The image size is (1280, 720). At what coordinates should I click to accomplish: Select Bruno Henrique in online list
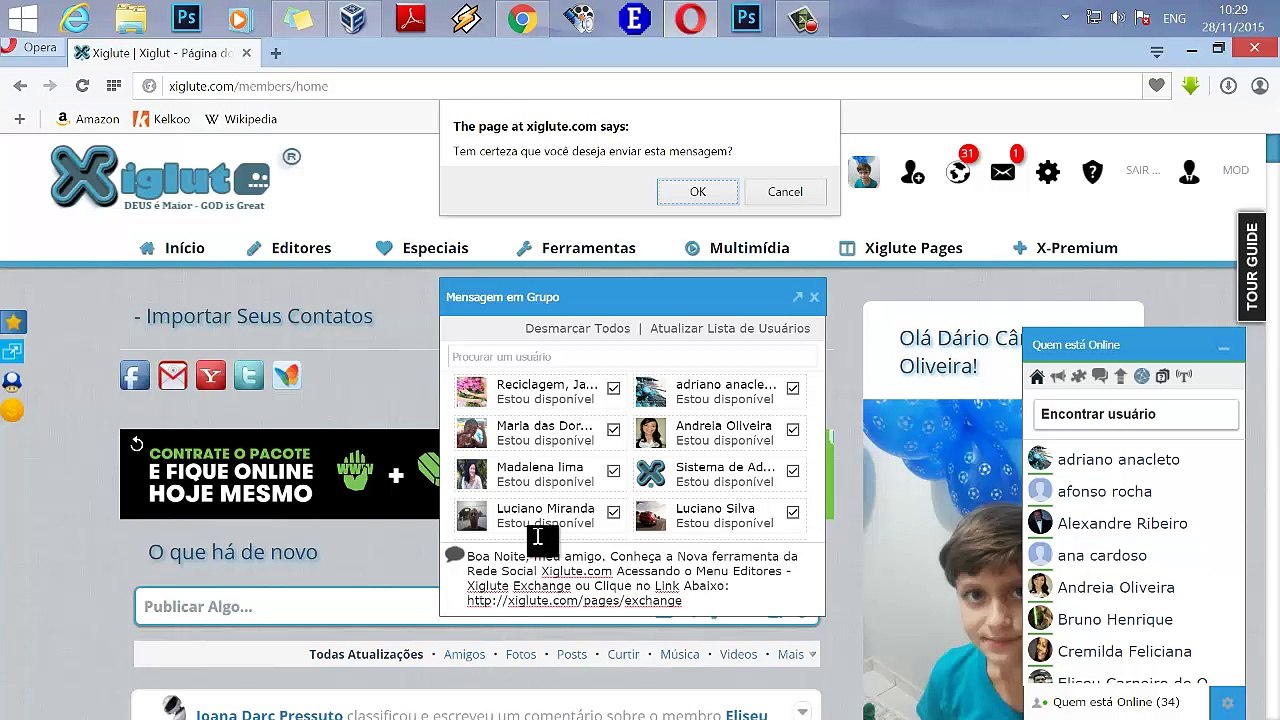click(x=1115, y=619)
